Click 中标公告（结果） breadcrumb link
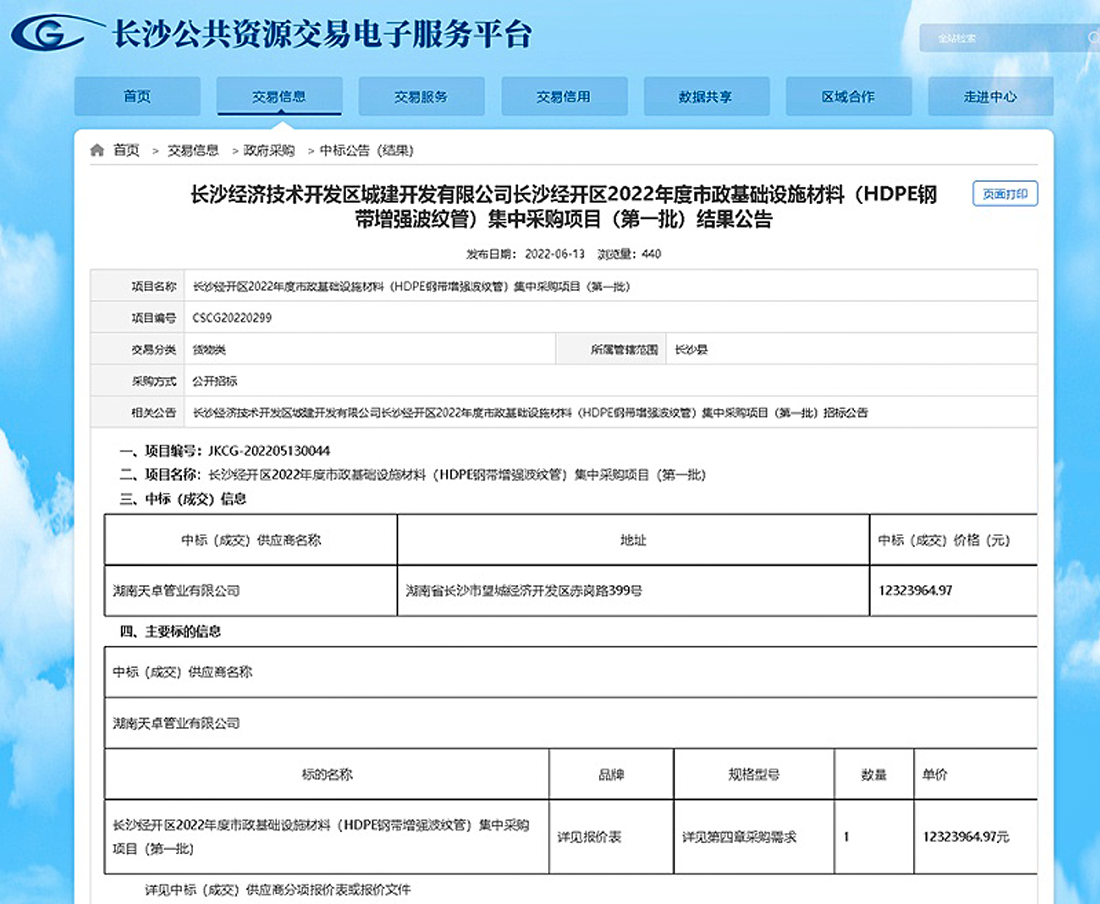The width and height of the screenshot is (1100, 904). click(x=366, y=151)
